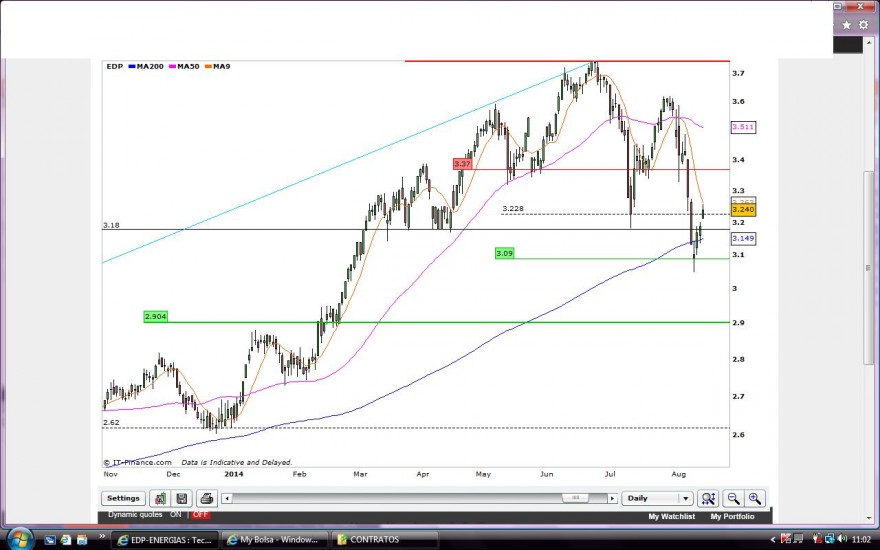Image resolution: width=880 pixels, height=550 pixels.
Task: Open the Settings button
Action: point(123,498)
